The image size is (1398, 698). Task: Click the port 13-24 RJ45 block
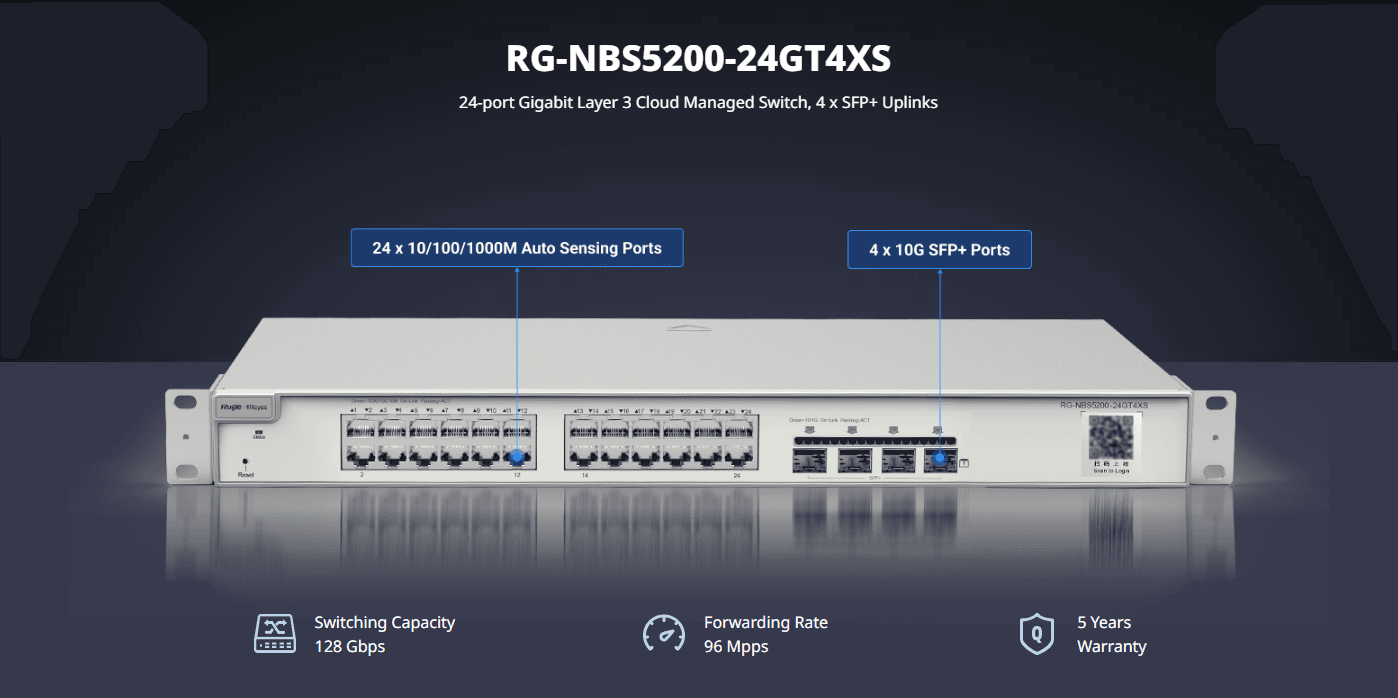coord(661,443)
